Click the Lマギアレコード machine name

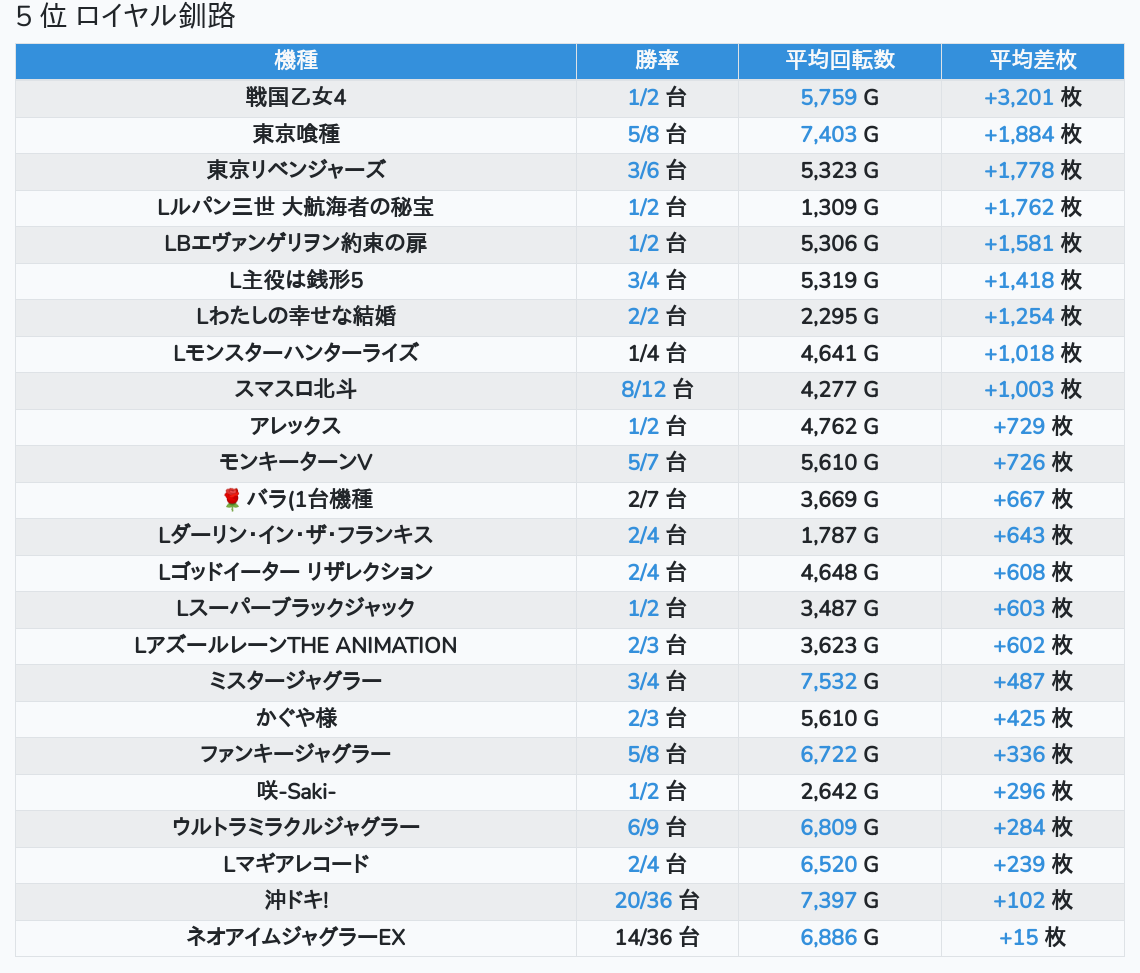tap(296, 864)
